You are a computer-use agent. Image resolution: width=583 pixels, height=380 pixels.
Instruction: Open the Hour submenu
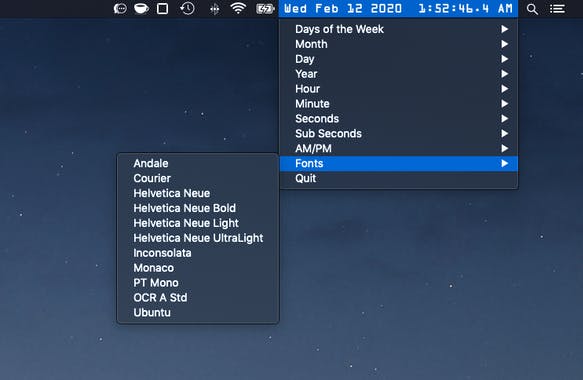tap(399, 88)
